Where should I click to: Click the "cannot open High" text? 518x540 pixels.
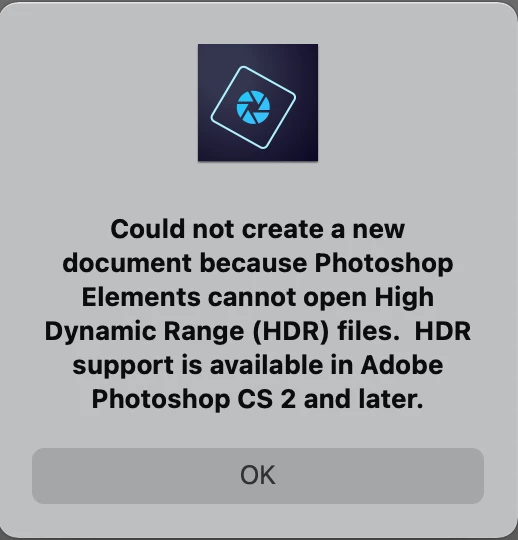(x=321, y=298)
